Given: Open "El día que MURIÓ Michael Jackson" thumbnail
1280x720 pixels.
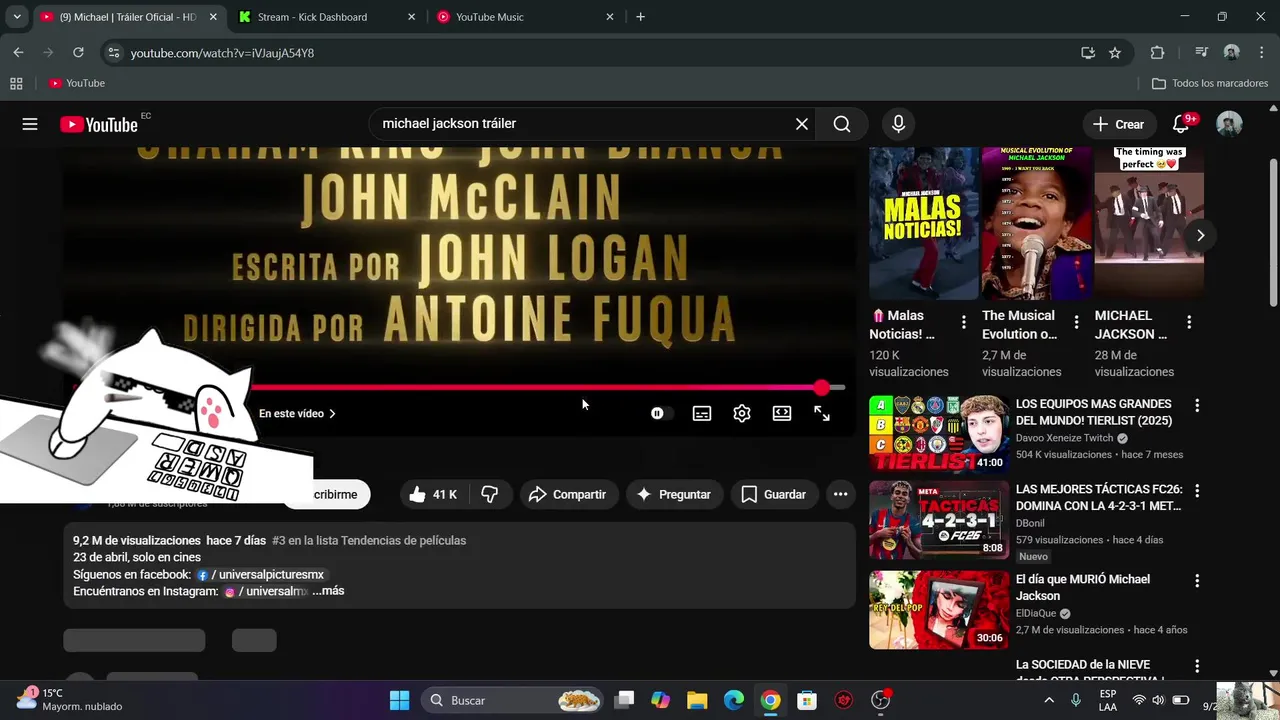Looking at the screenshot, I should pyautogui.click(x=939, y=610).
